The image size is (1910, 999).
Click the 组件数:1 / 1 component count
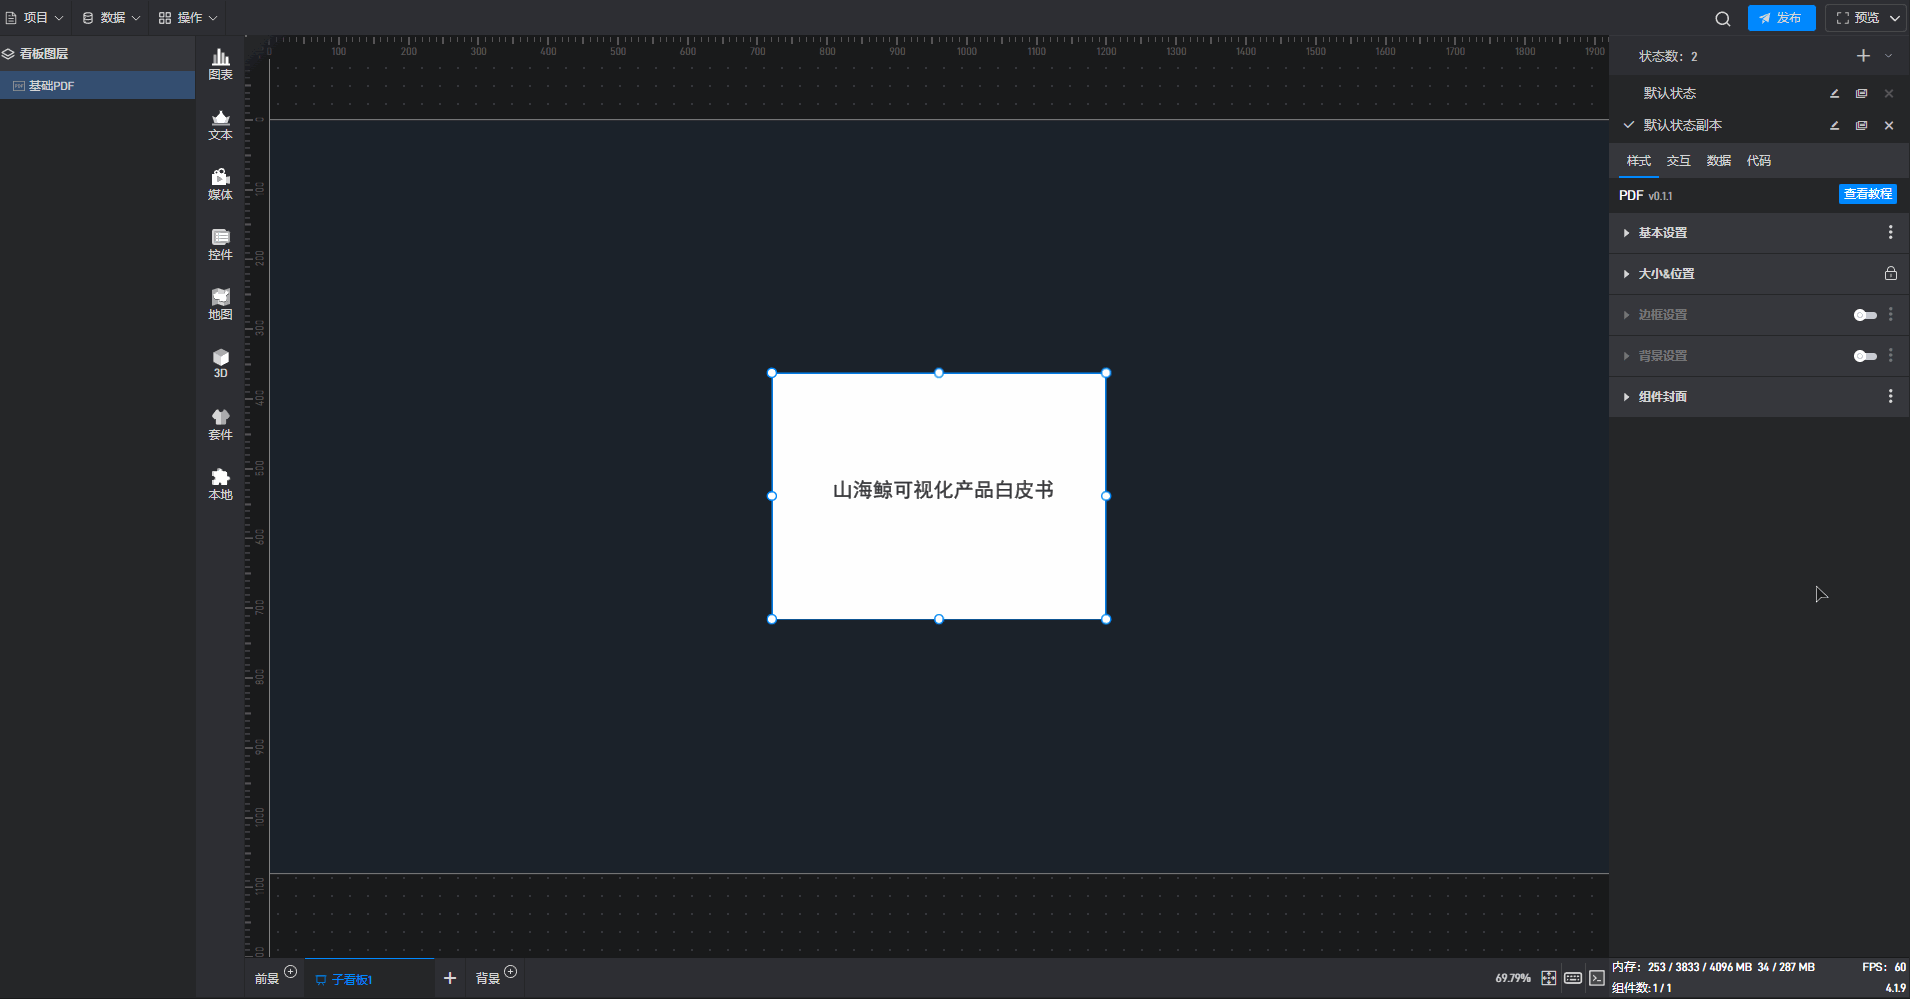tap(1641, 988)
